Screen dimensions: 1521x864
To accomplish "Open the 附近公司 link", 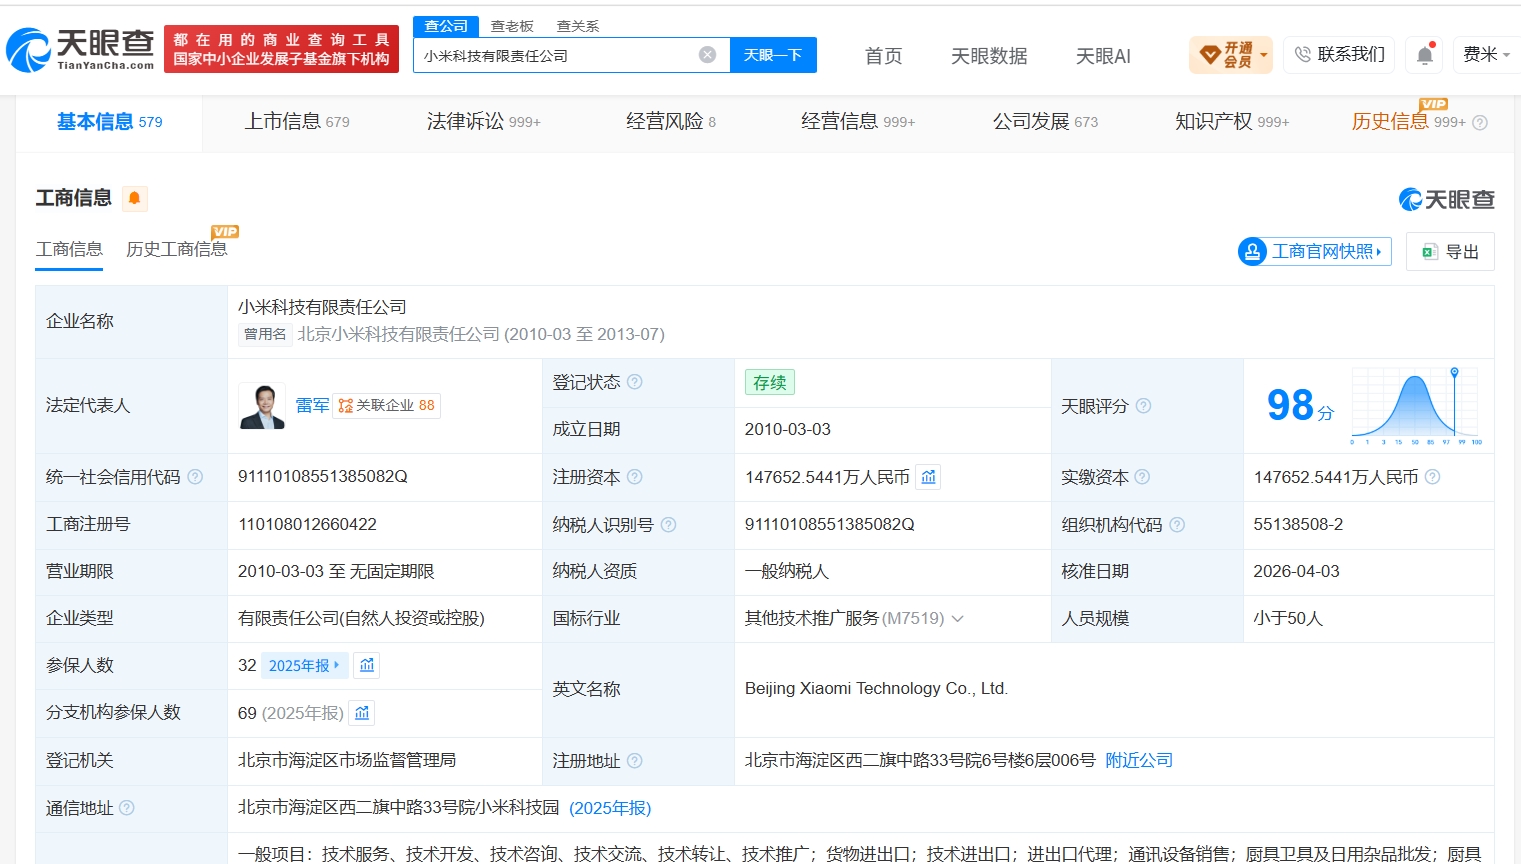I will pos(1139,760).
